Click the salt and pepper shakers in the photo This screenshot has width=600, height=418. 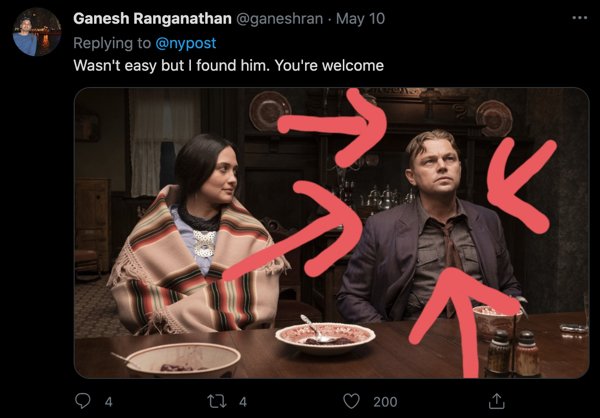512,353
